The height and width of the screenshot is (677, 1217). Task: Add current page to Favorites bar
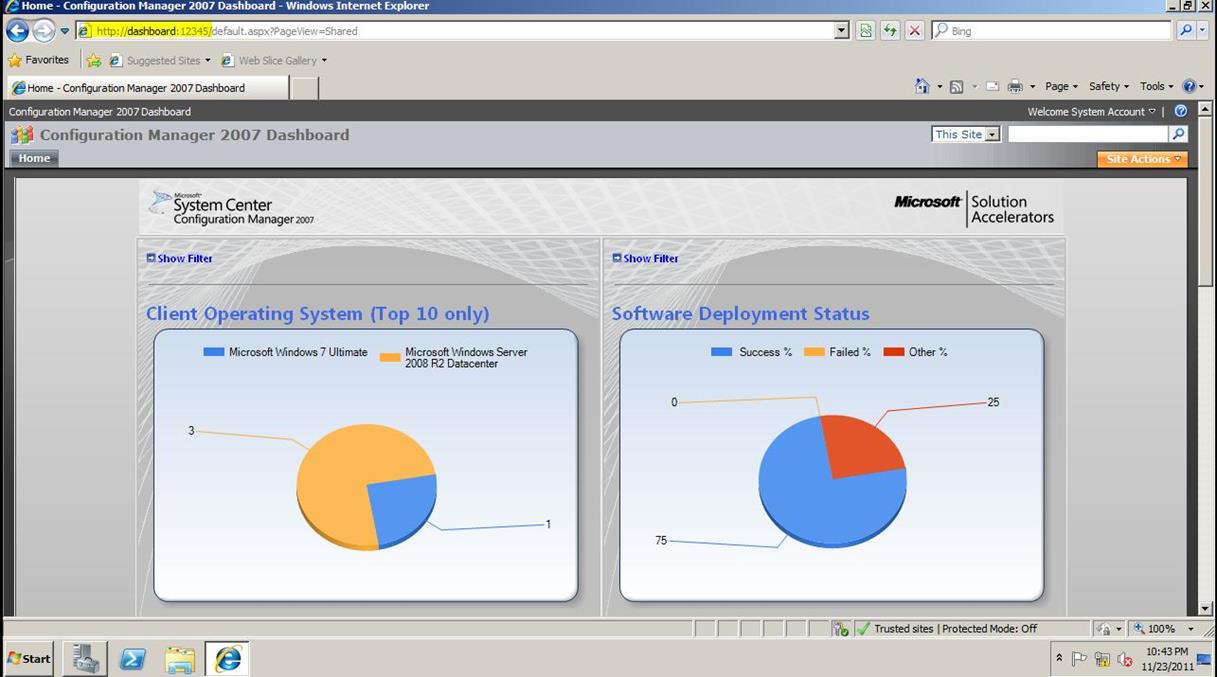[x=94, y=60]
